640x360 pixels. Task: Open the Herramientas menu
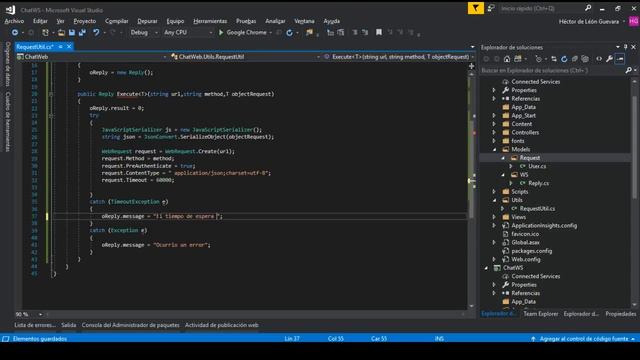[210, 21]
